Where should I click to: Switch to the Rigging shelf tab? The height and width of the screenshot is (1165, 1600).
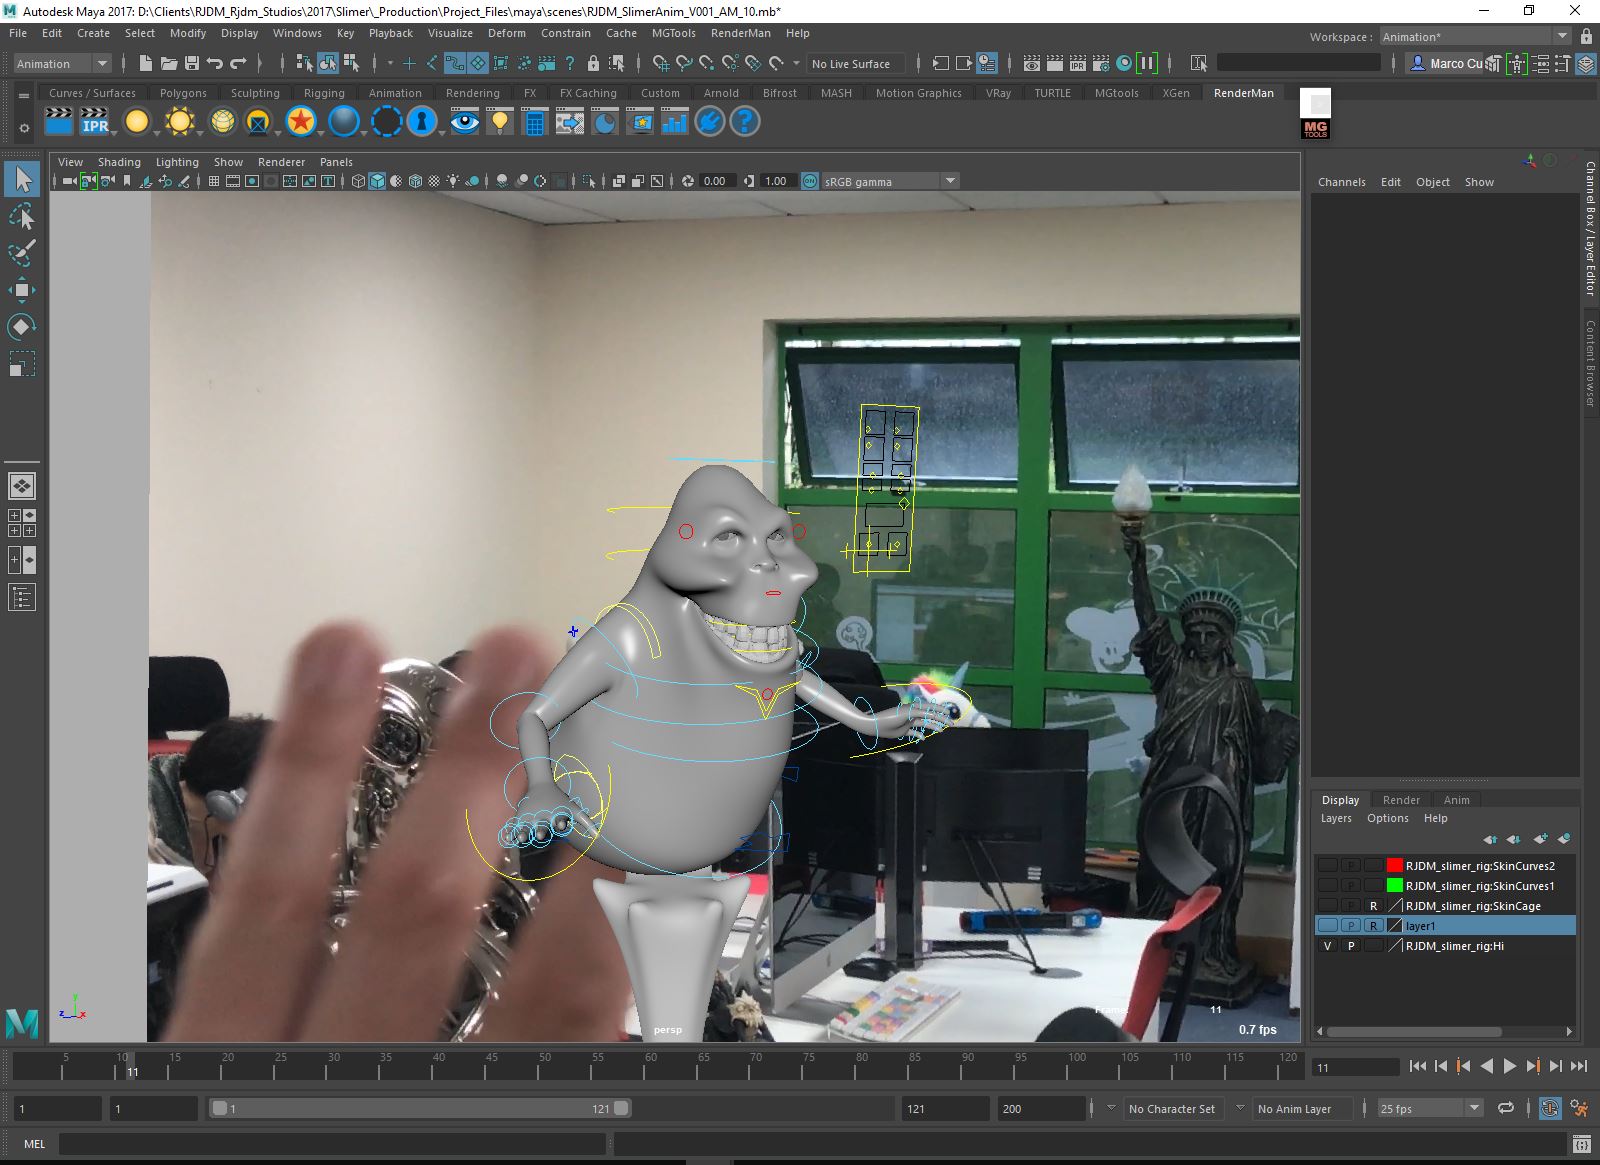coord(324,93)
